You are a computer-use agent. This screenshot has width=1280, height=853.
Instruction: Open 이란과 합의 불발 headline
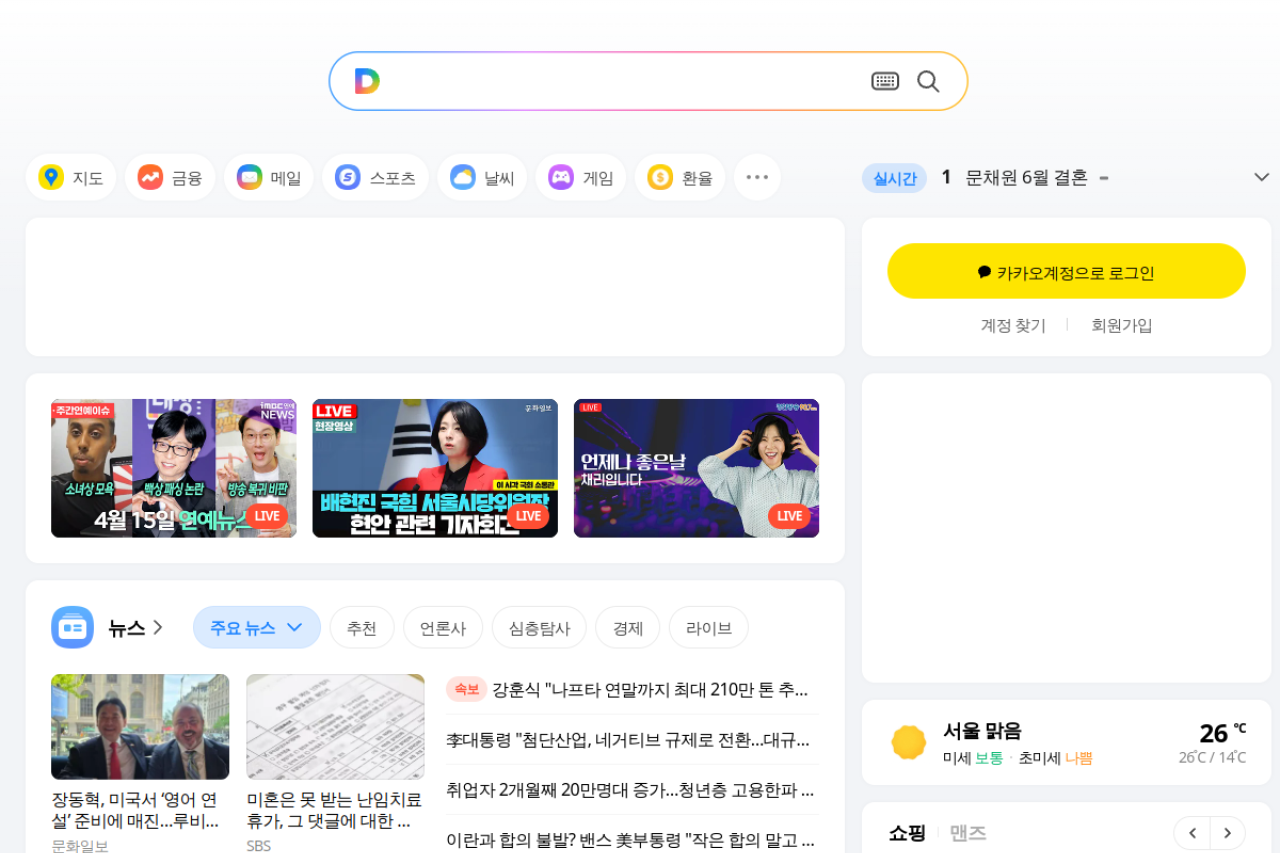click(x=630, y=840)
